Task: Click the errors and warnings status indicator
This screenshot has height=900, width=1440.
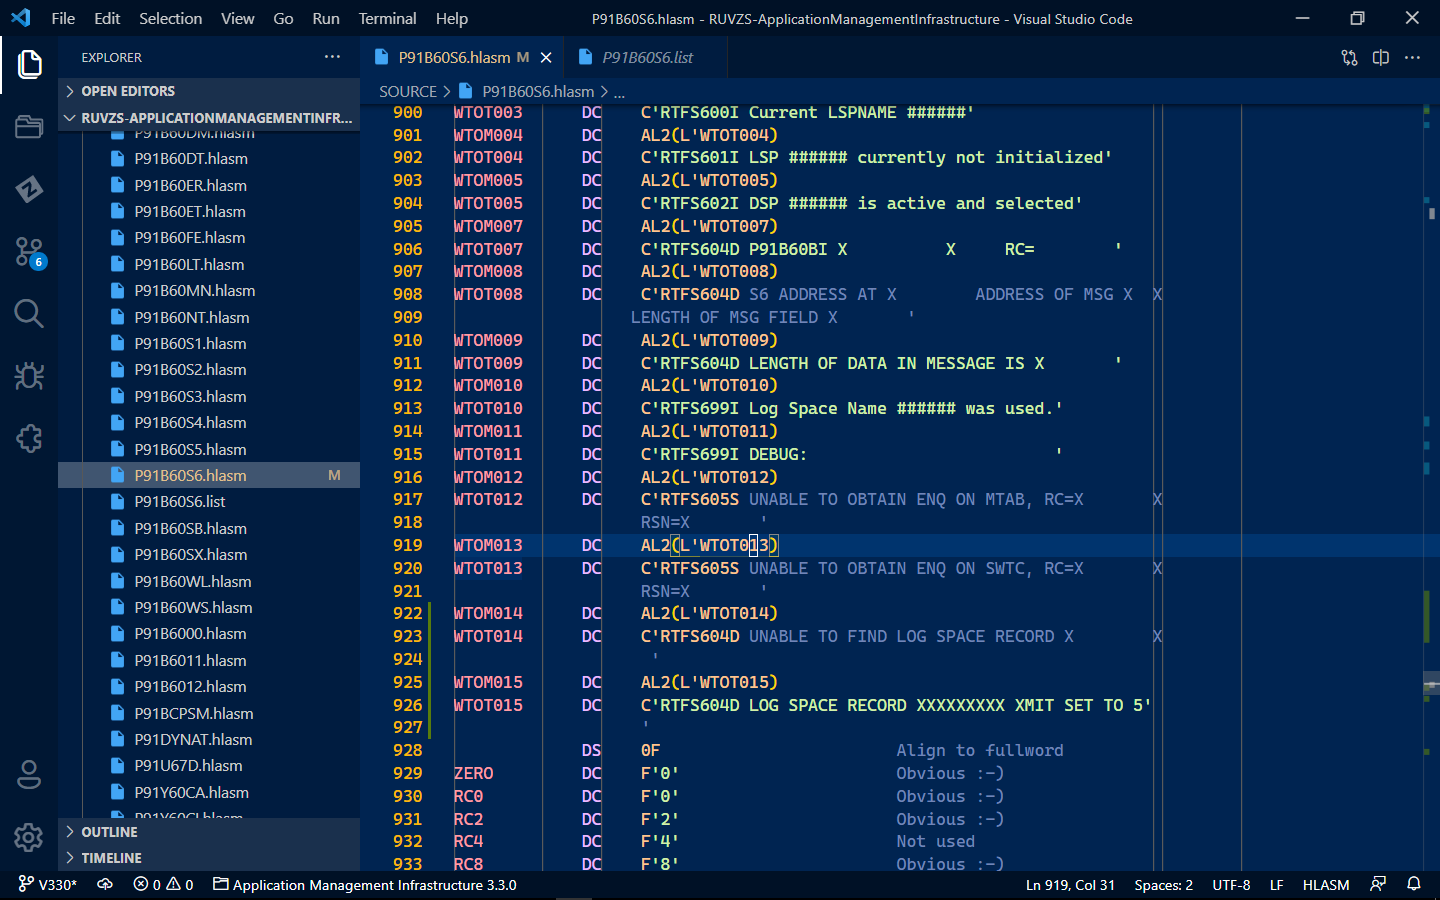Action: pos(162,885)
